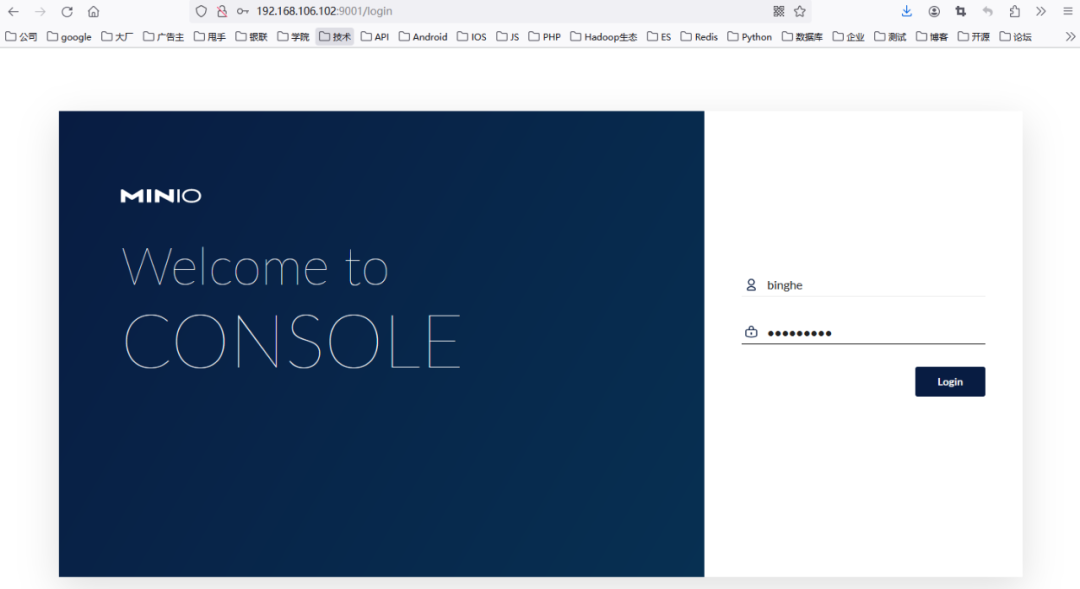Screen dimensions: 1080x589
Task: Open the PHP bookmarks folder
Action: coord(545,37)
